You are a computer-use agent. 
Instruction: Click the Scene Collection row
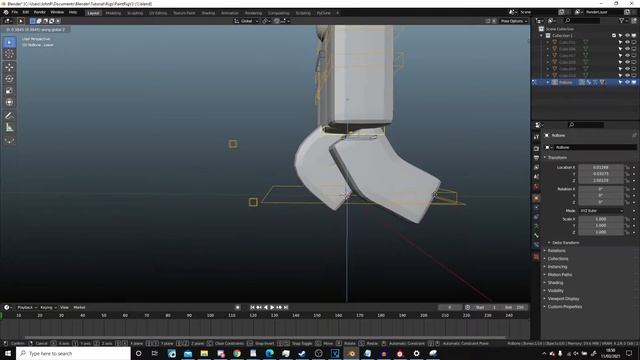(559, 29)
